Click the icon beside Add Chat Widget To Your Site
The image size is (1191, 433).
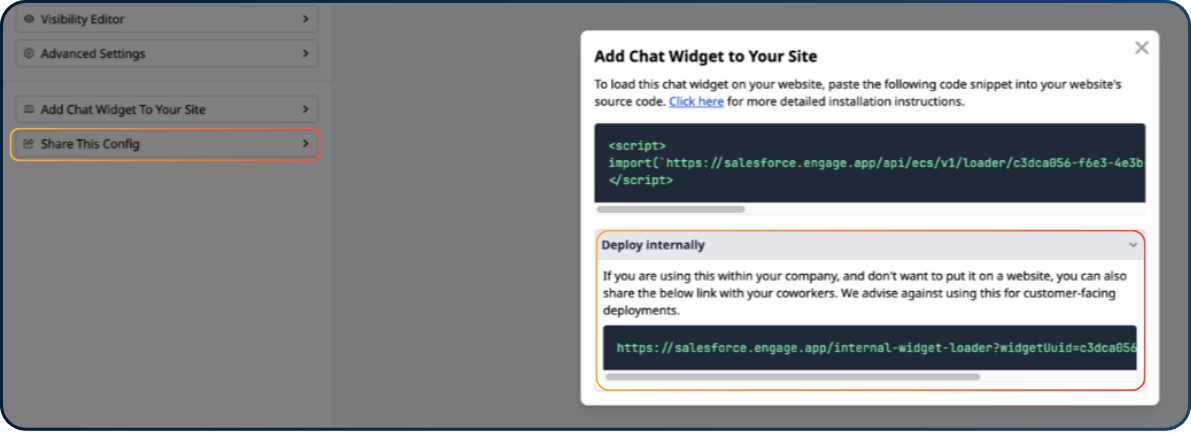pyautogui.click(x=30, y=110)
